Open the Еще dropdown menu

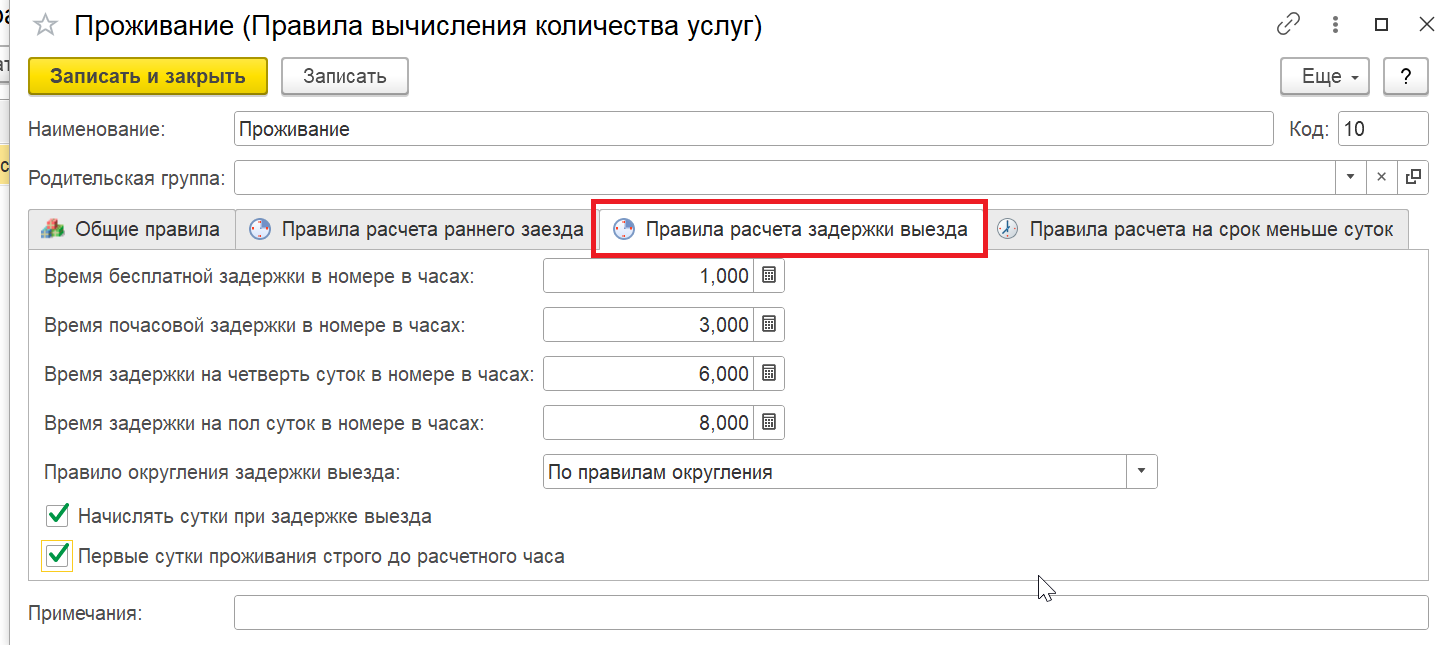1325,77
